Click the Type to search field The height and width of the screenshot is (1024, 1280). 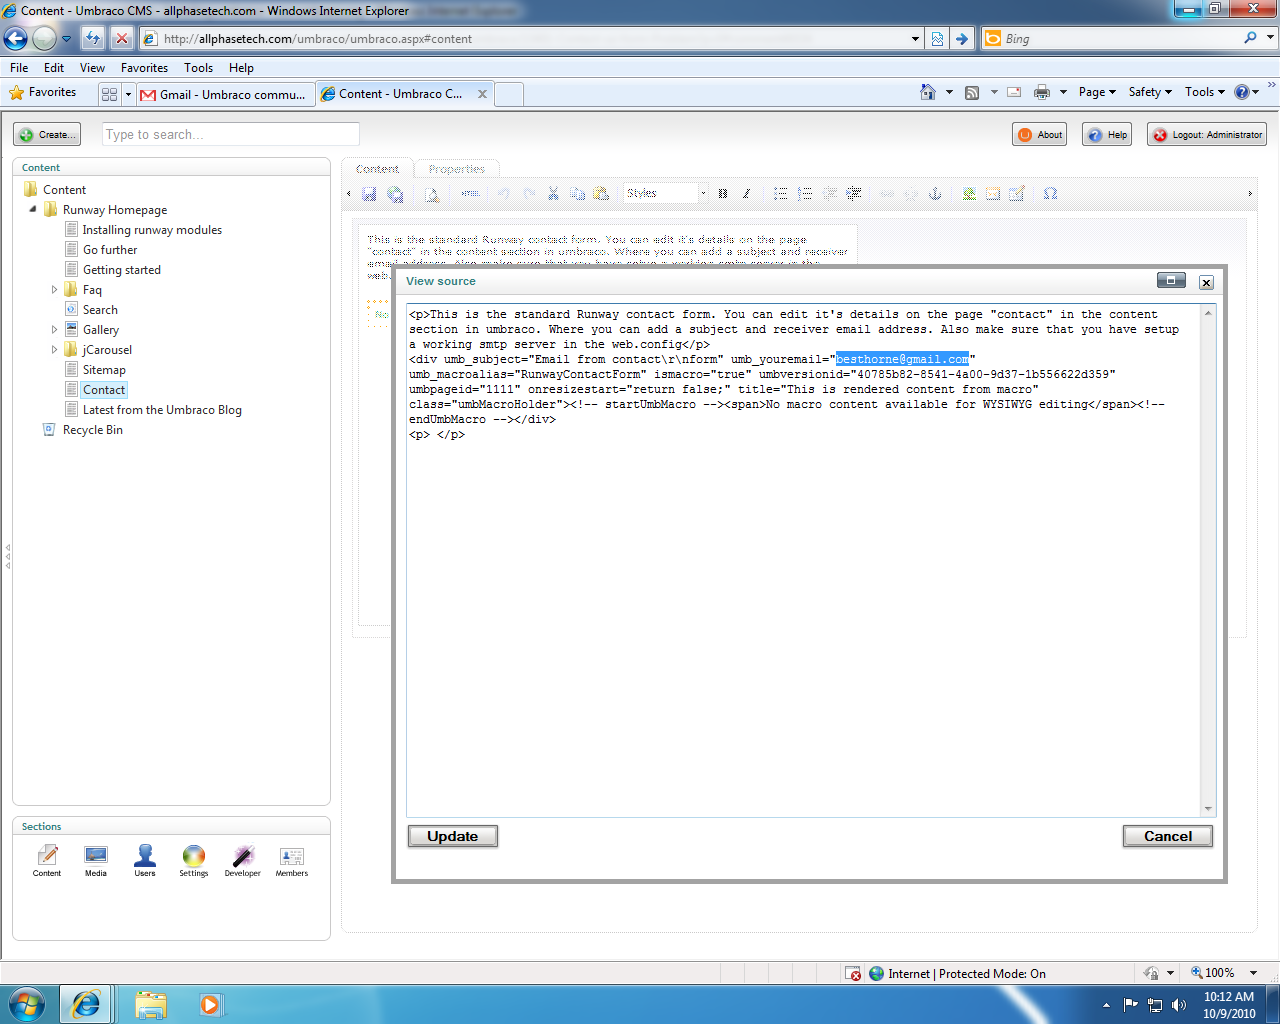tap(231, 135)
